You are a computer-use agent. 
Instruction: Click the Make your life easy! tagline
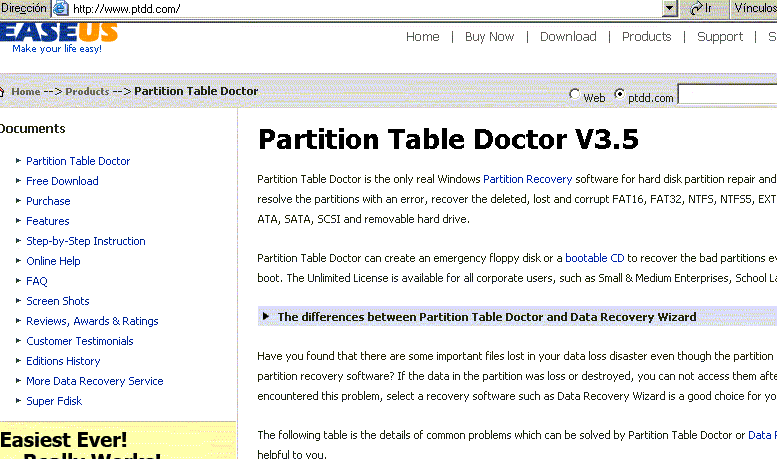click(57, 49)
